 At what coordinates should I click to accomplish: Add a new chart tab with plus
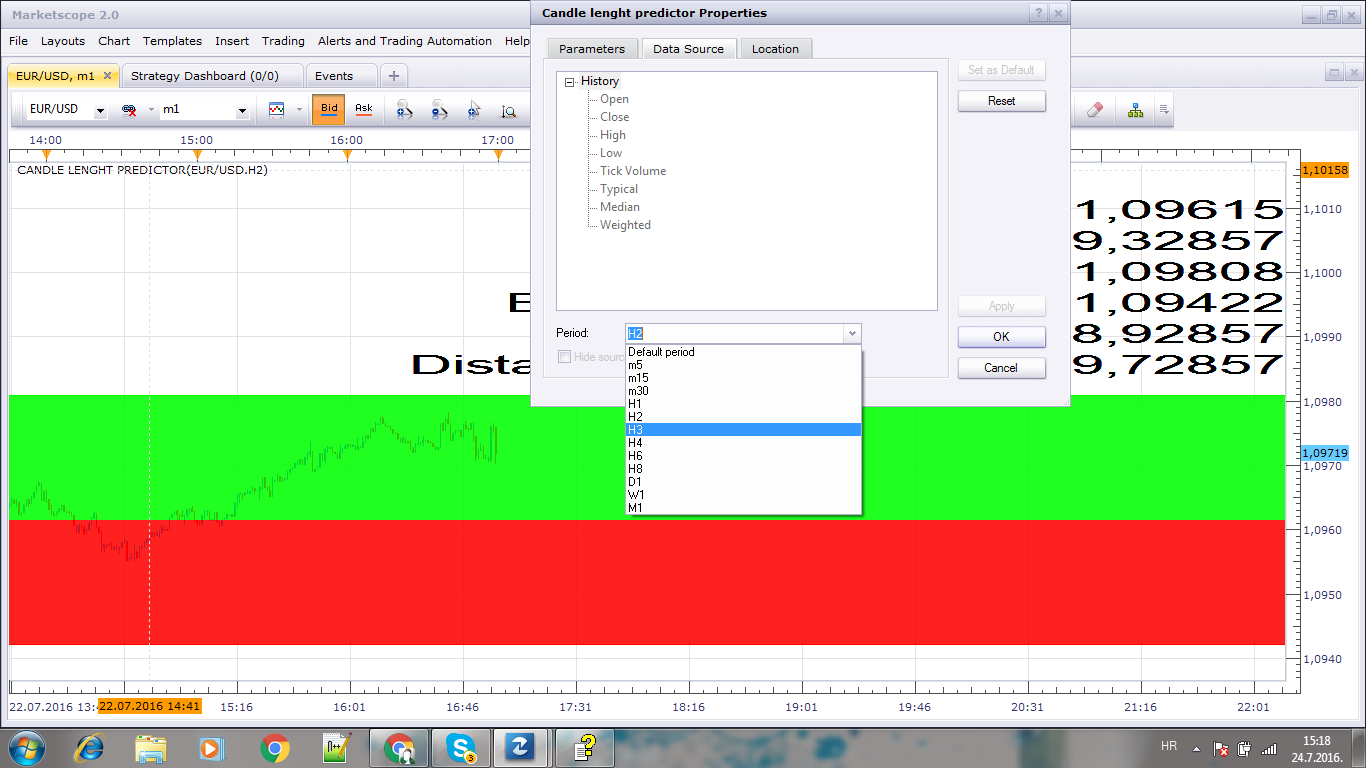click(x=394, y=76)
